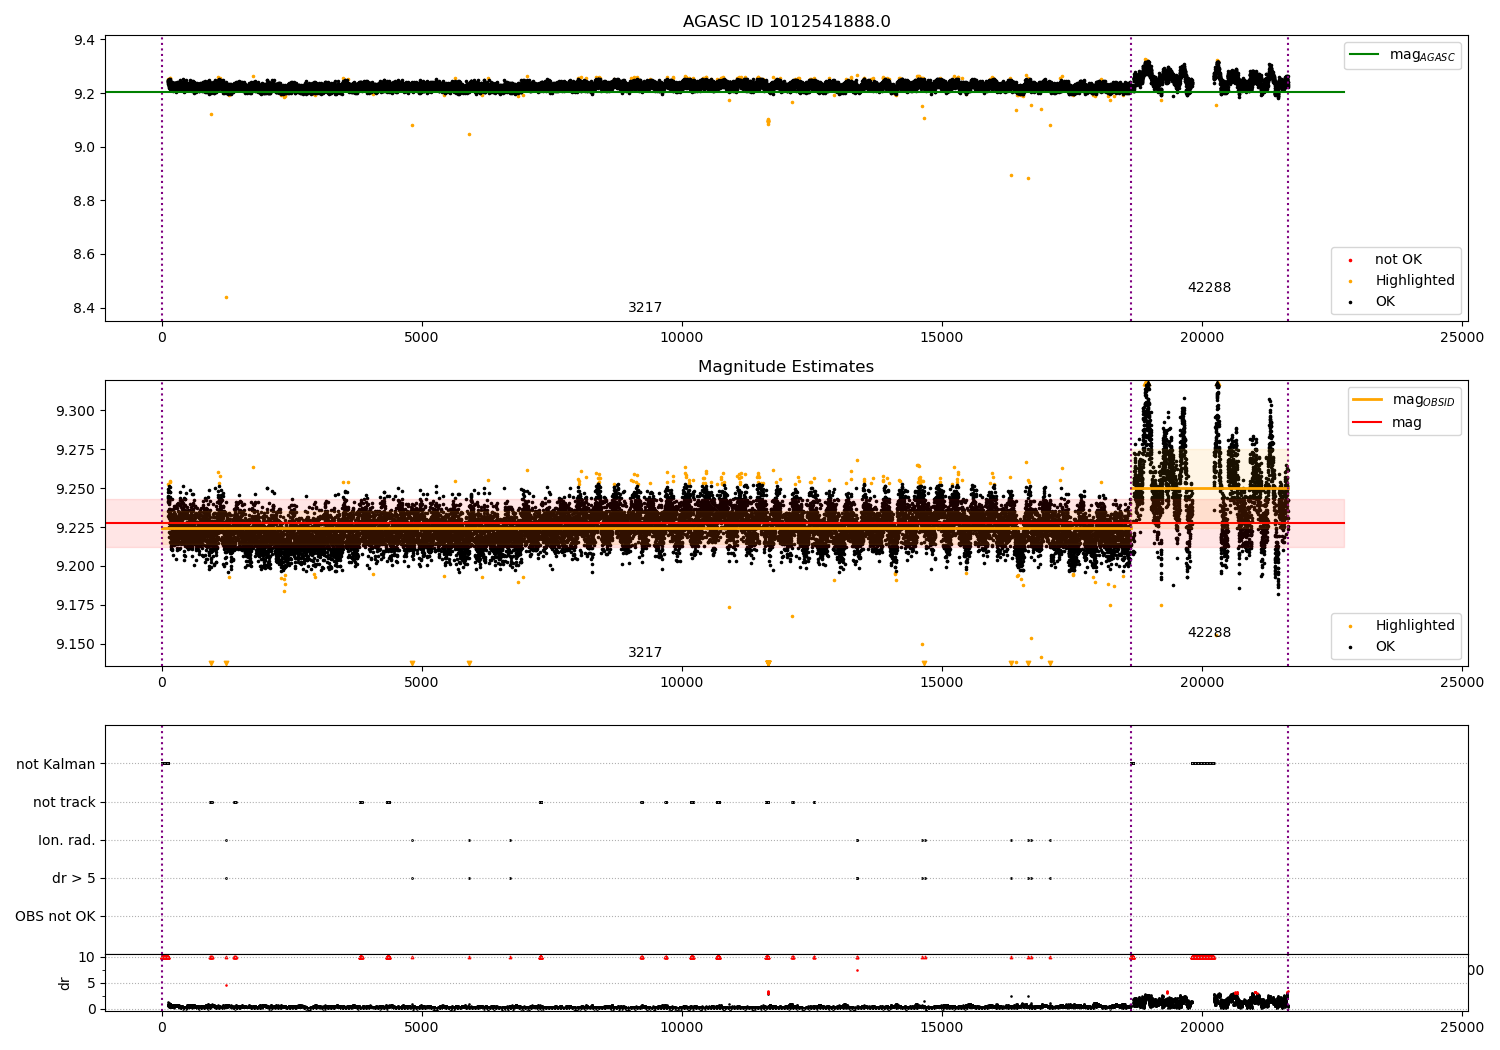Click the 'Highlighted' legend entry in top plot
Image resolution: width=1500 pixels, height=1050 pixels.
(1414, 281)
